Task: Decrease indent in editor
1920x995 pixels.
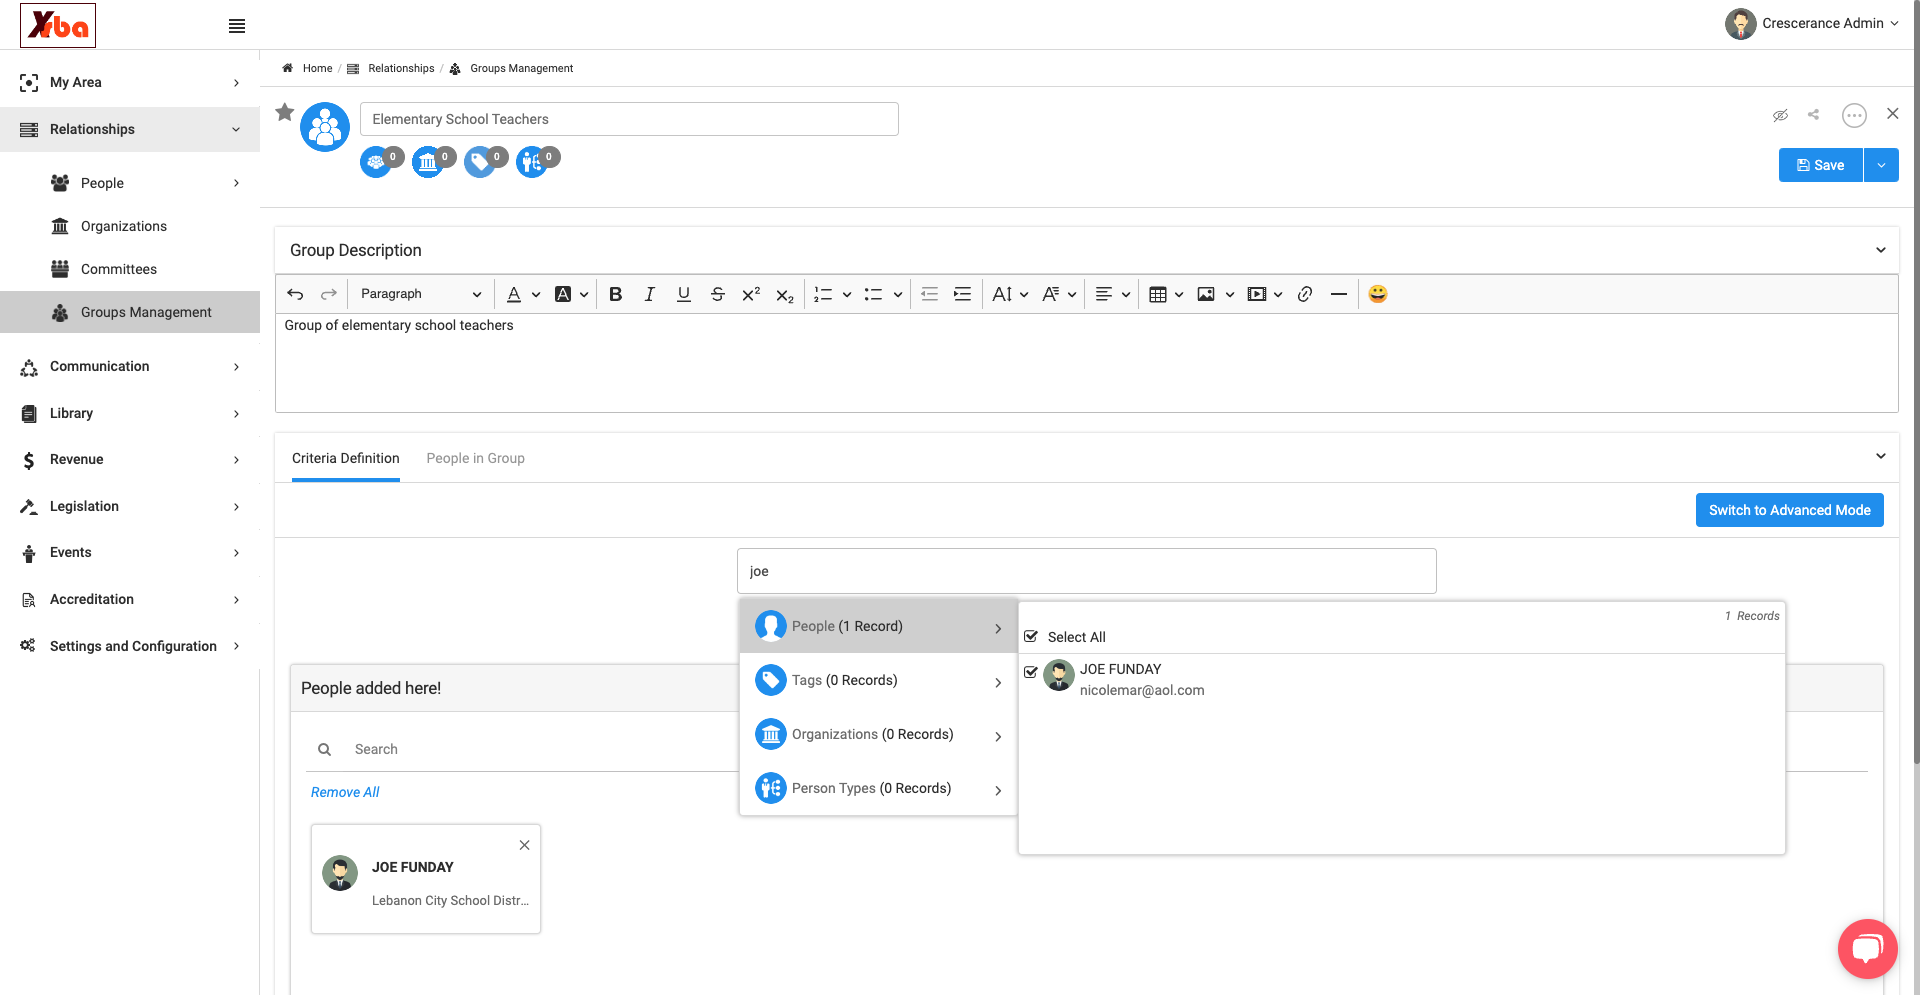Action: pos(929,294)
